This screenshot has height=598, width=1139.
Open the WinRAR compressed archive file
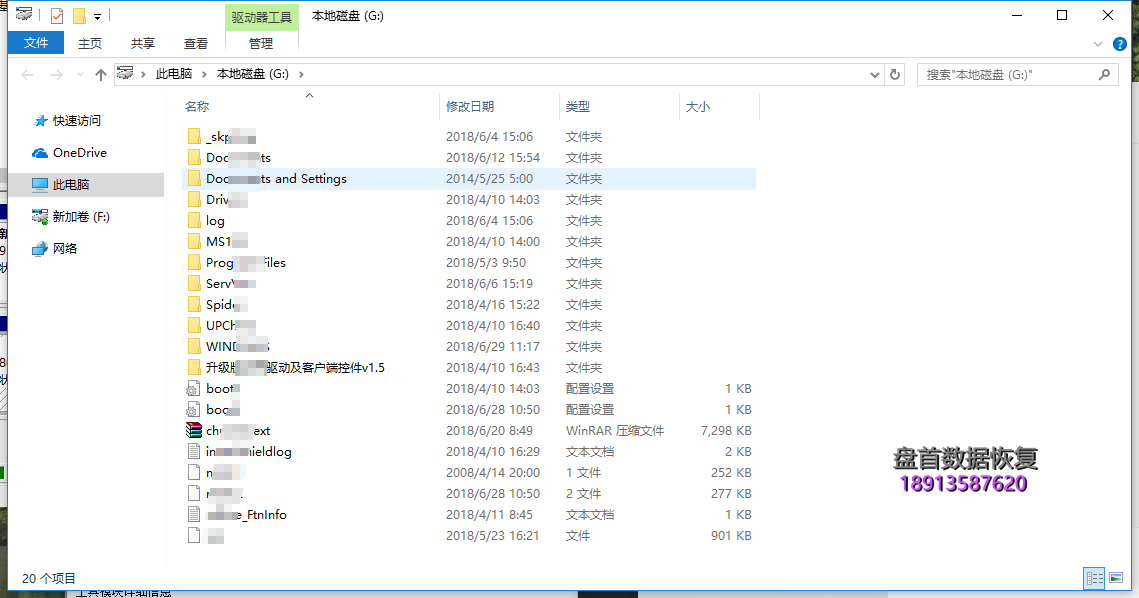click(x=238, y=431)
